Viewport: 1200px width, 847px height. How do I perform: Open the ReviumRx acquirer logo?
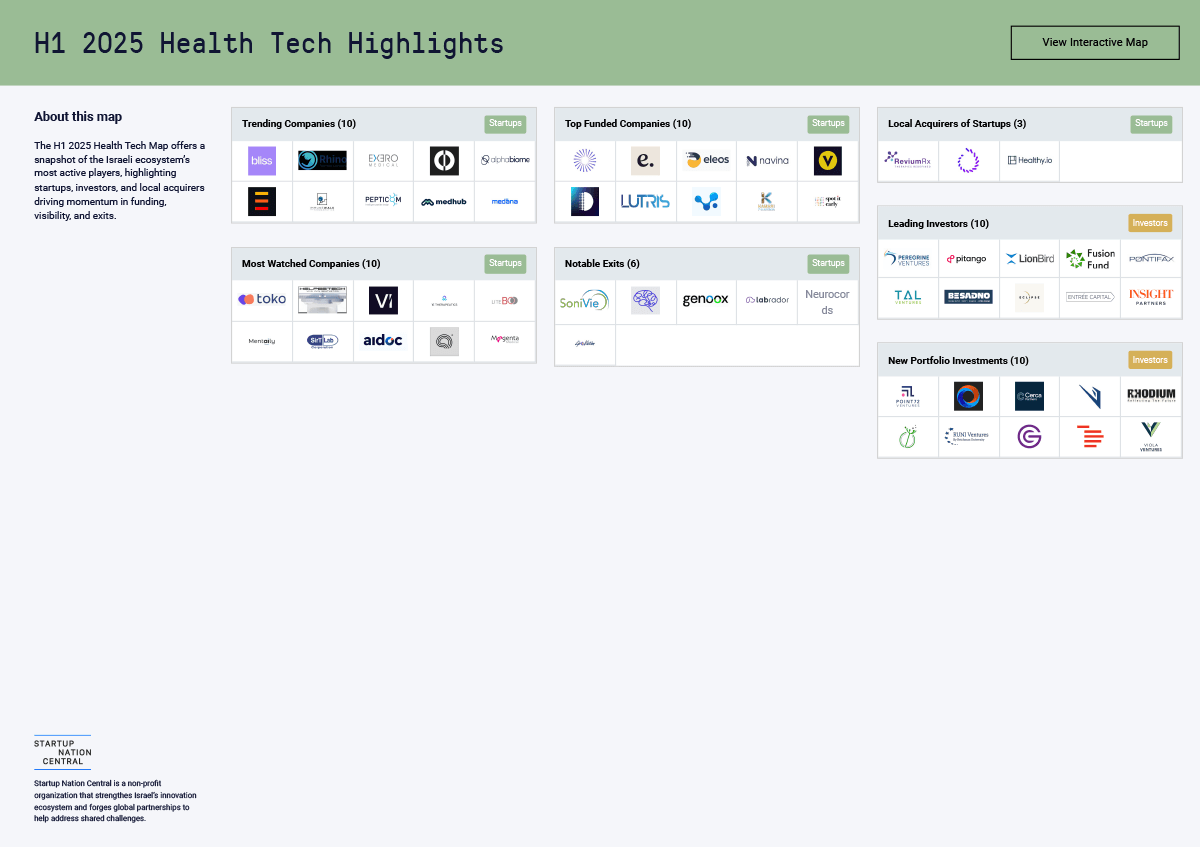click(x=908, y=160)
